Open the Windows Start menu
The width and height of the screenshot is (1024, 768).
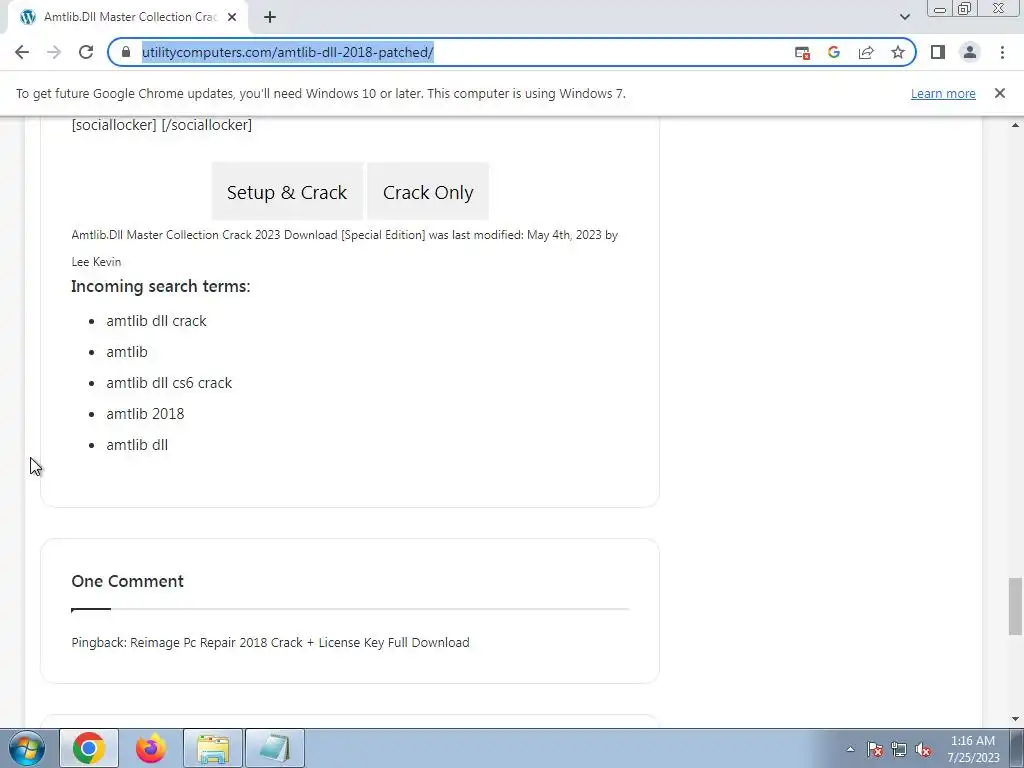(x=26, y=748)
